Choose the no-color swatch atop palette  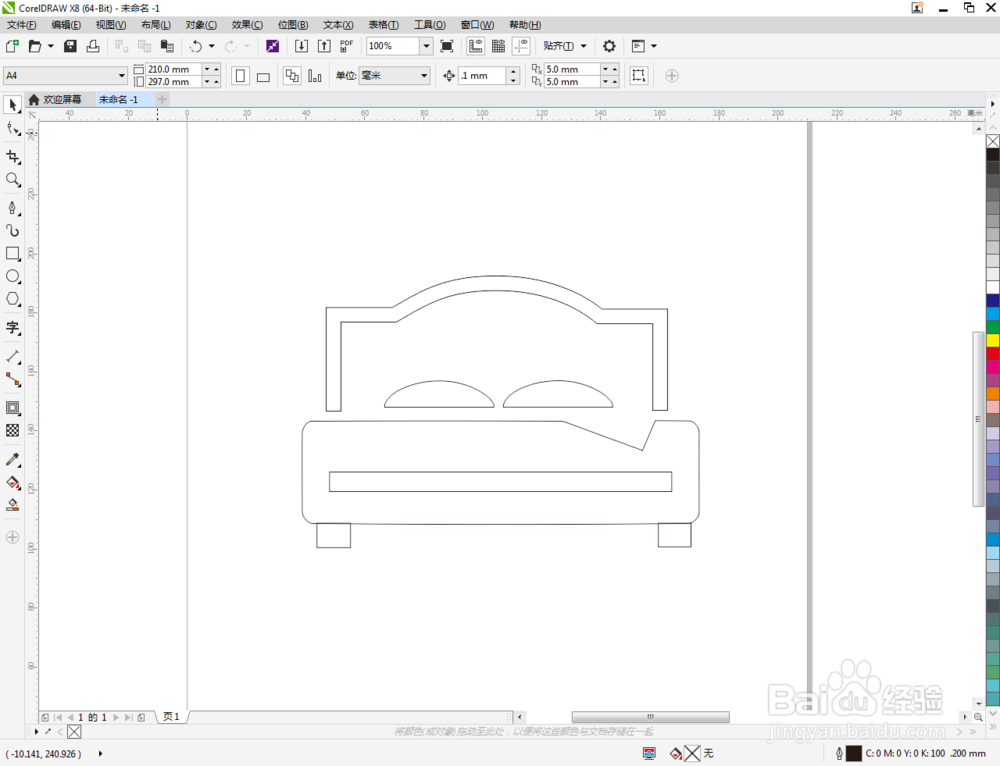[993, 141]
